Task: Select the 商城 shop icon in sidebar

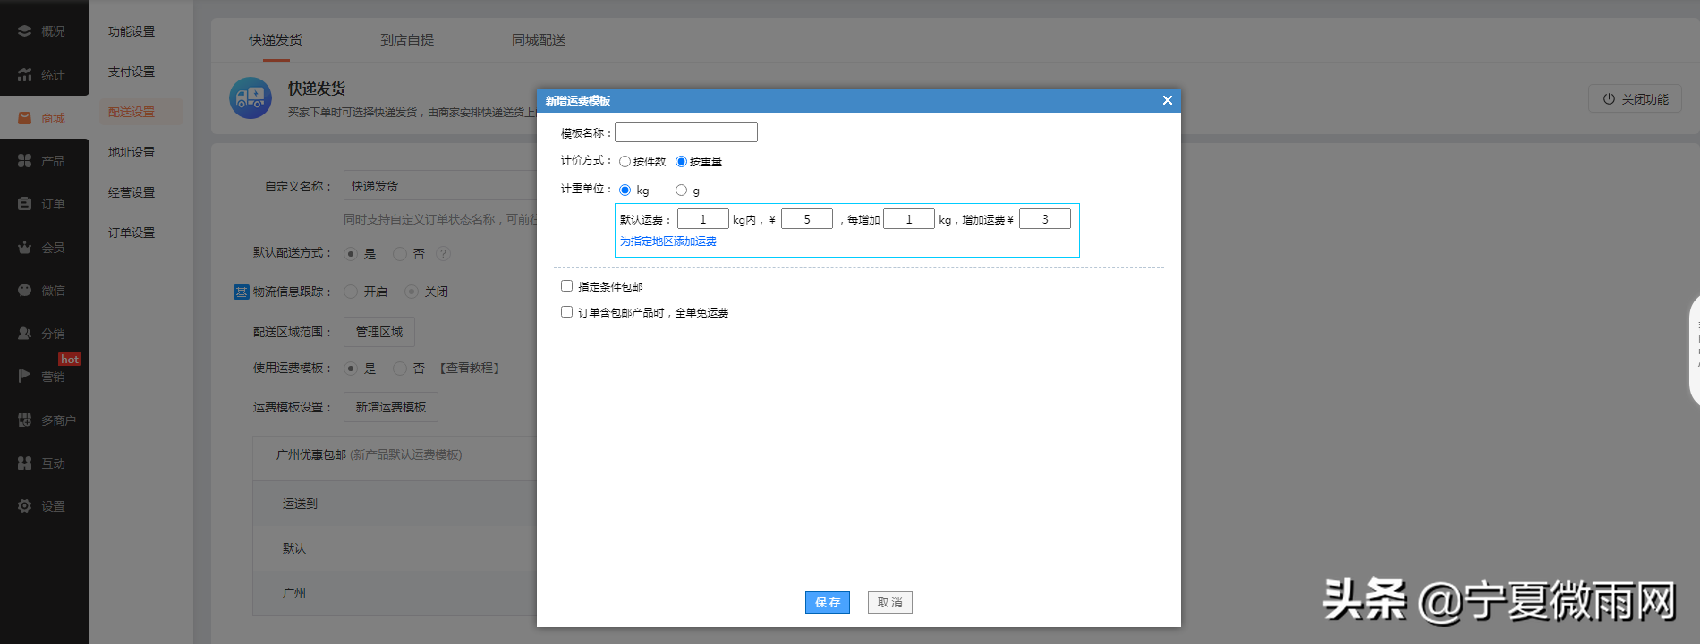Action: [24, 118]
